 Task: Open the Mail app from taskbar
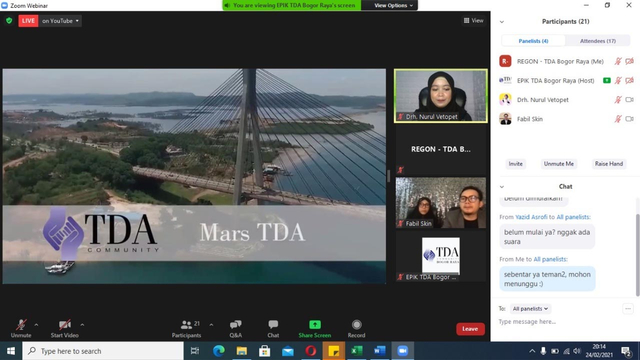288,351
